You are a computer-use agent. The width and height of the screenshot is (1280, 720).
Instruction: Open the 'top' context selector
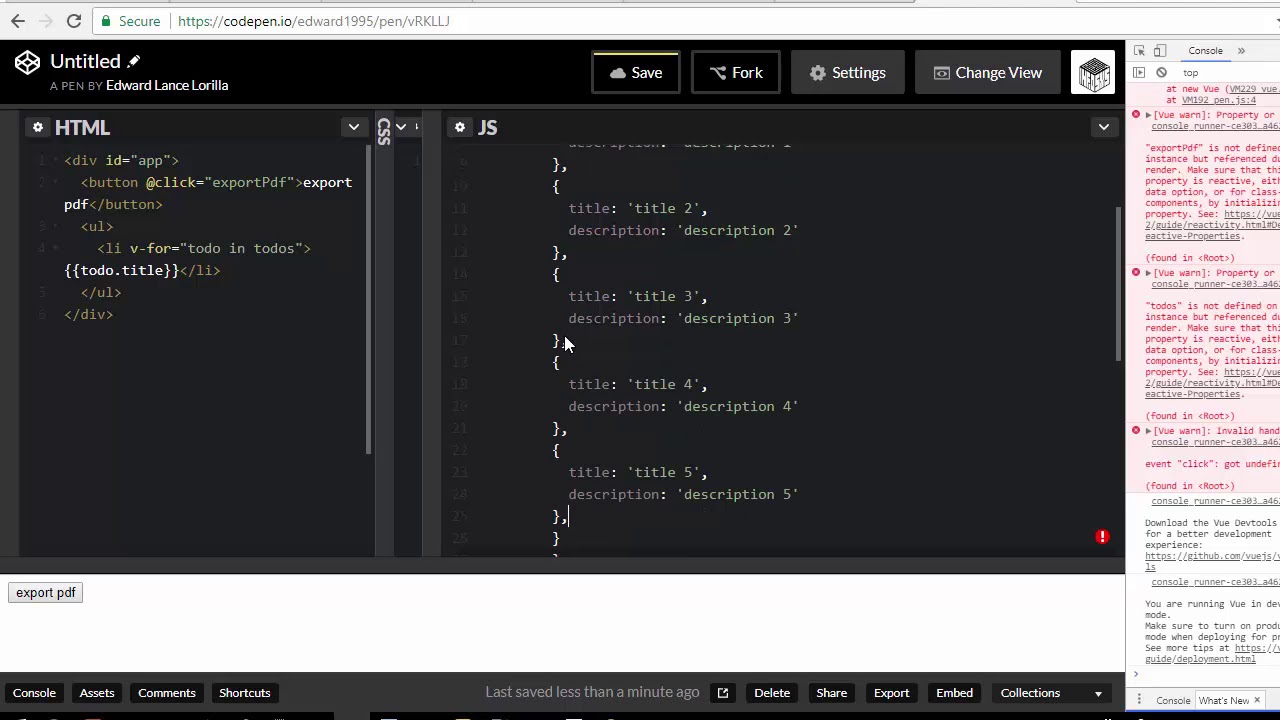tap(1191, 73)
